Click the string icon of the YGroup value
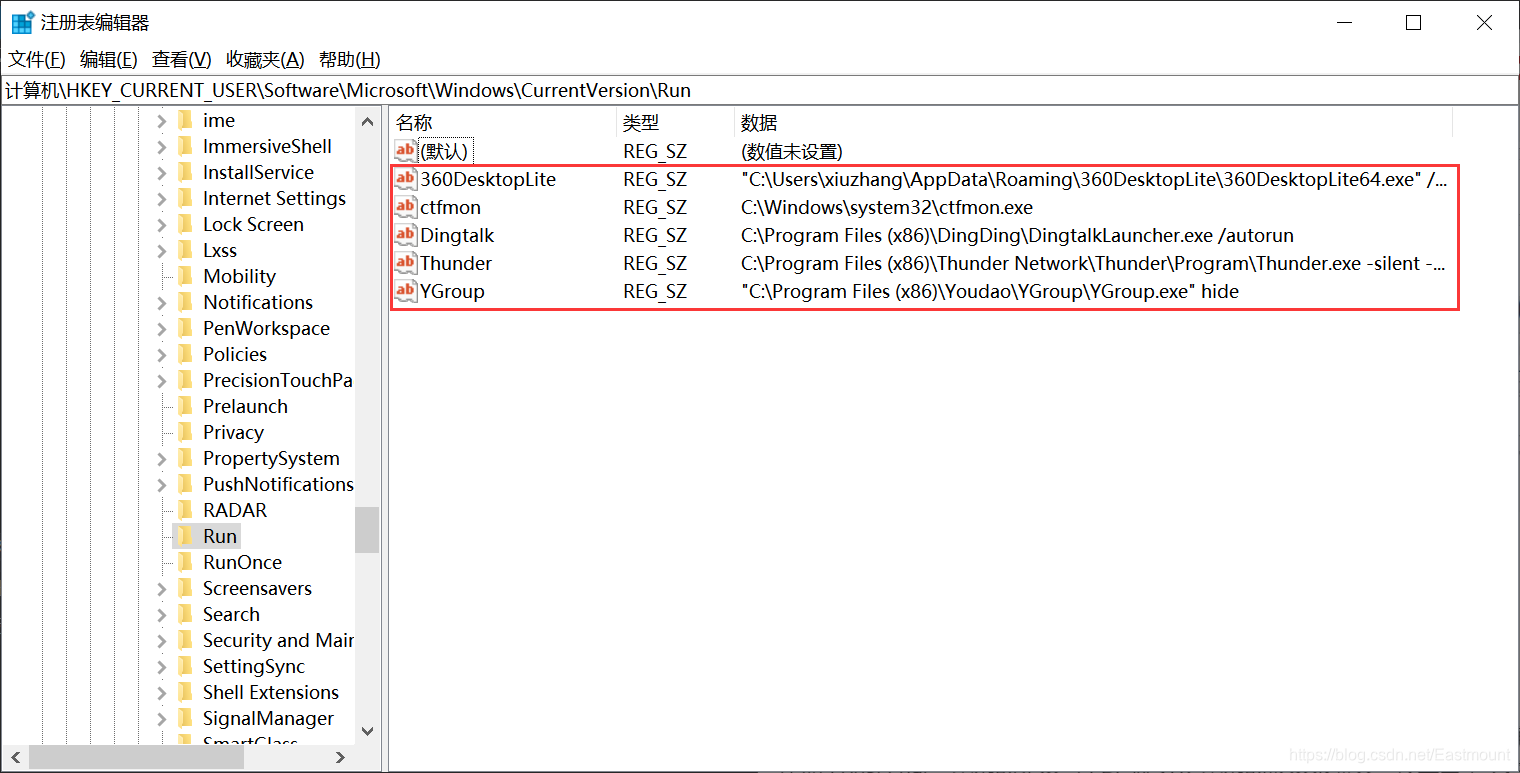The image size is (1520, 773). pos(405,292)
